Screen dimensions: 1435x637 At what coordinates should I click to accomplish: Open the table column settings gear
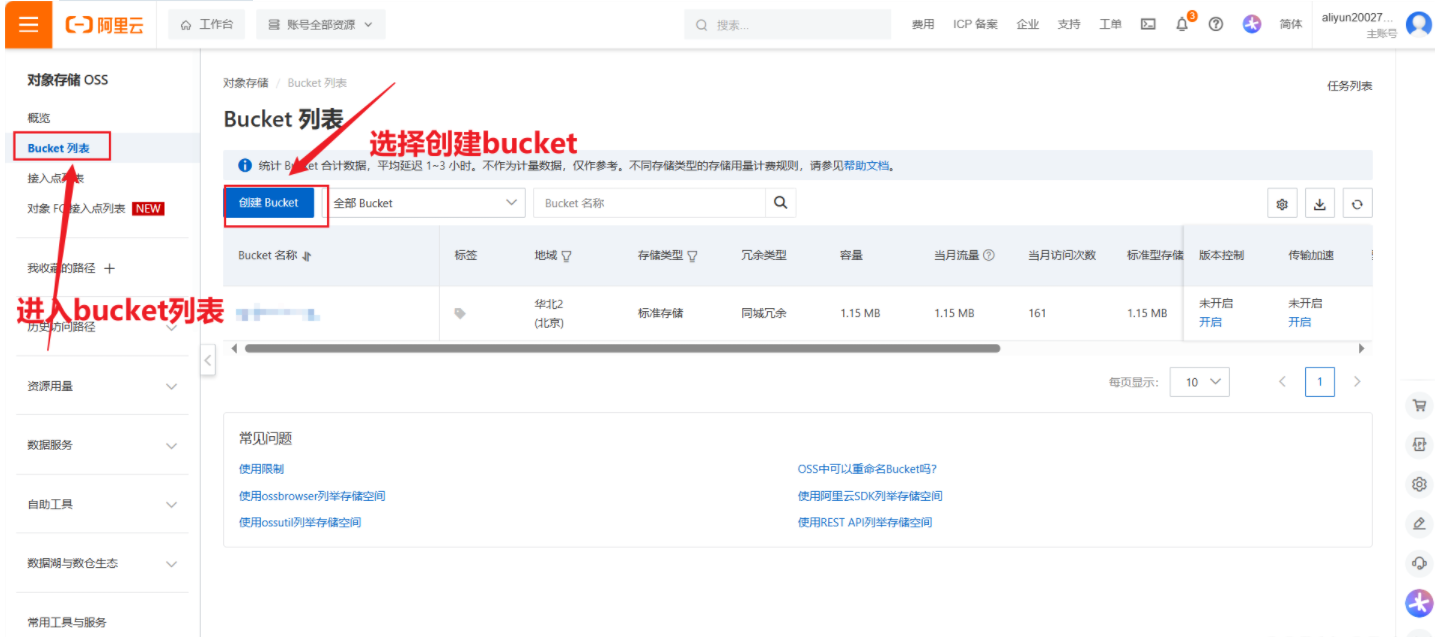(1282, 204)
